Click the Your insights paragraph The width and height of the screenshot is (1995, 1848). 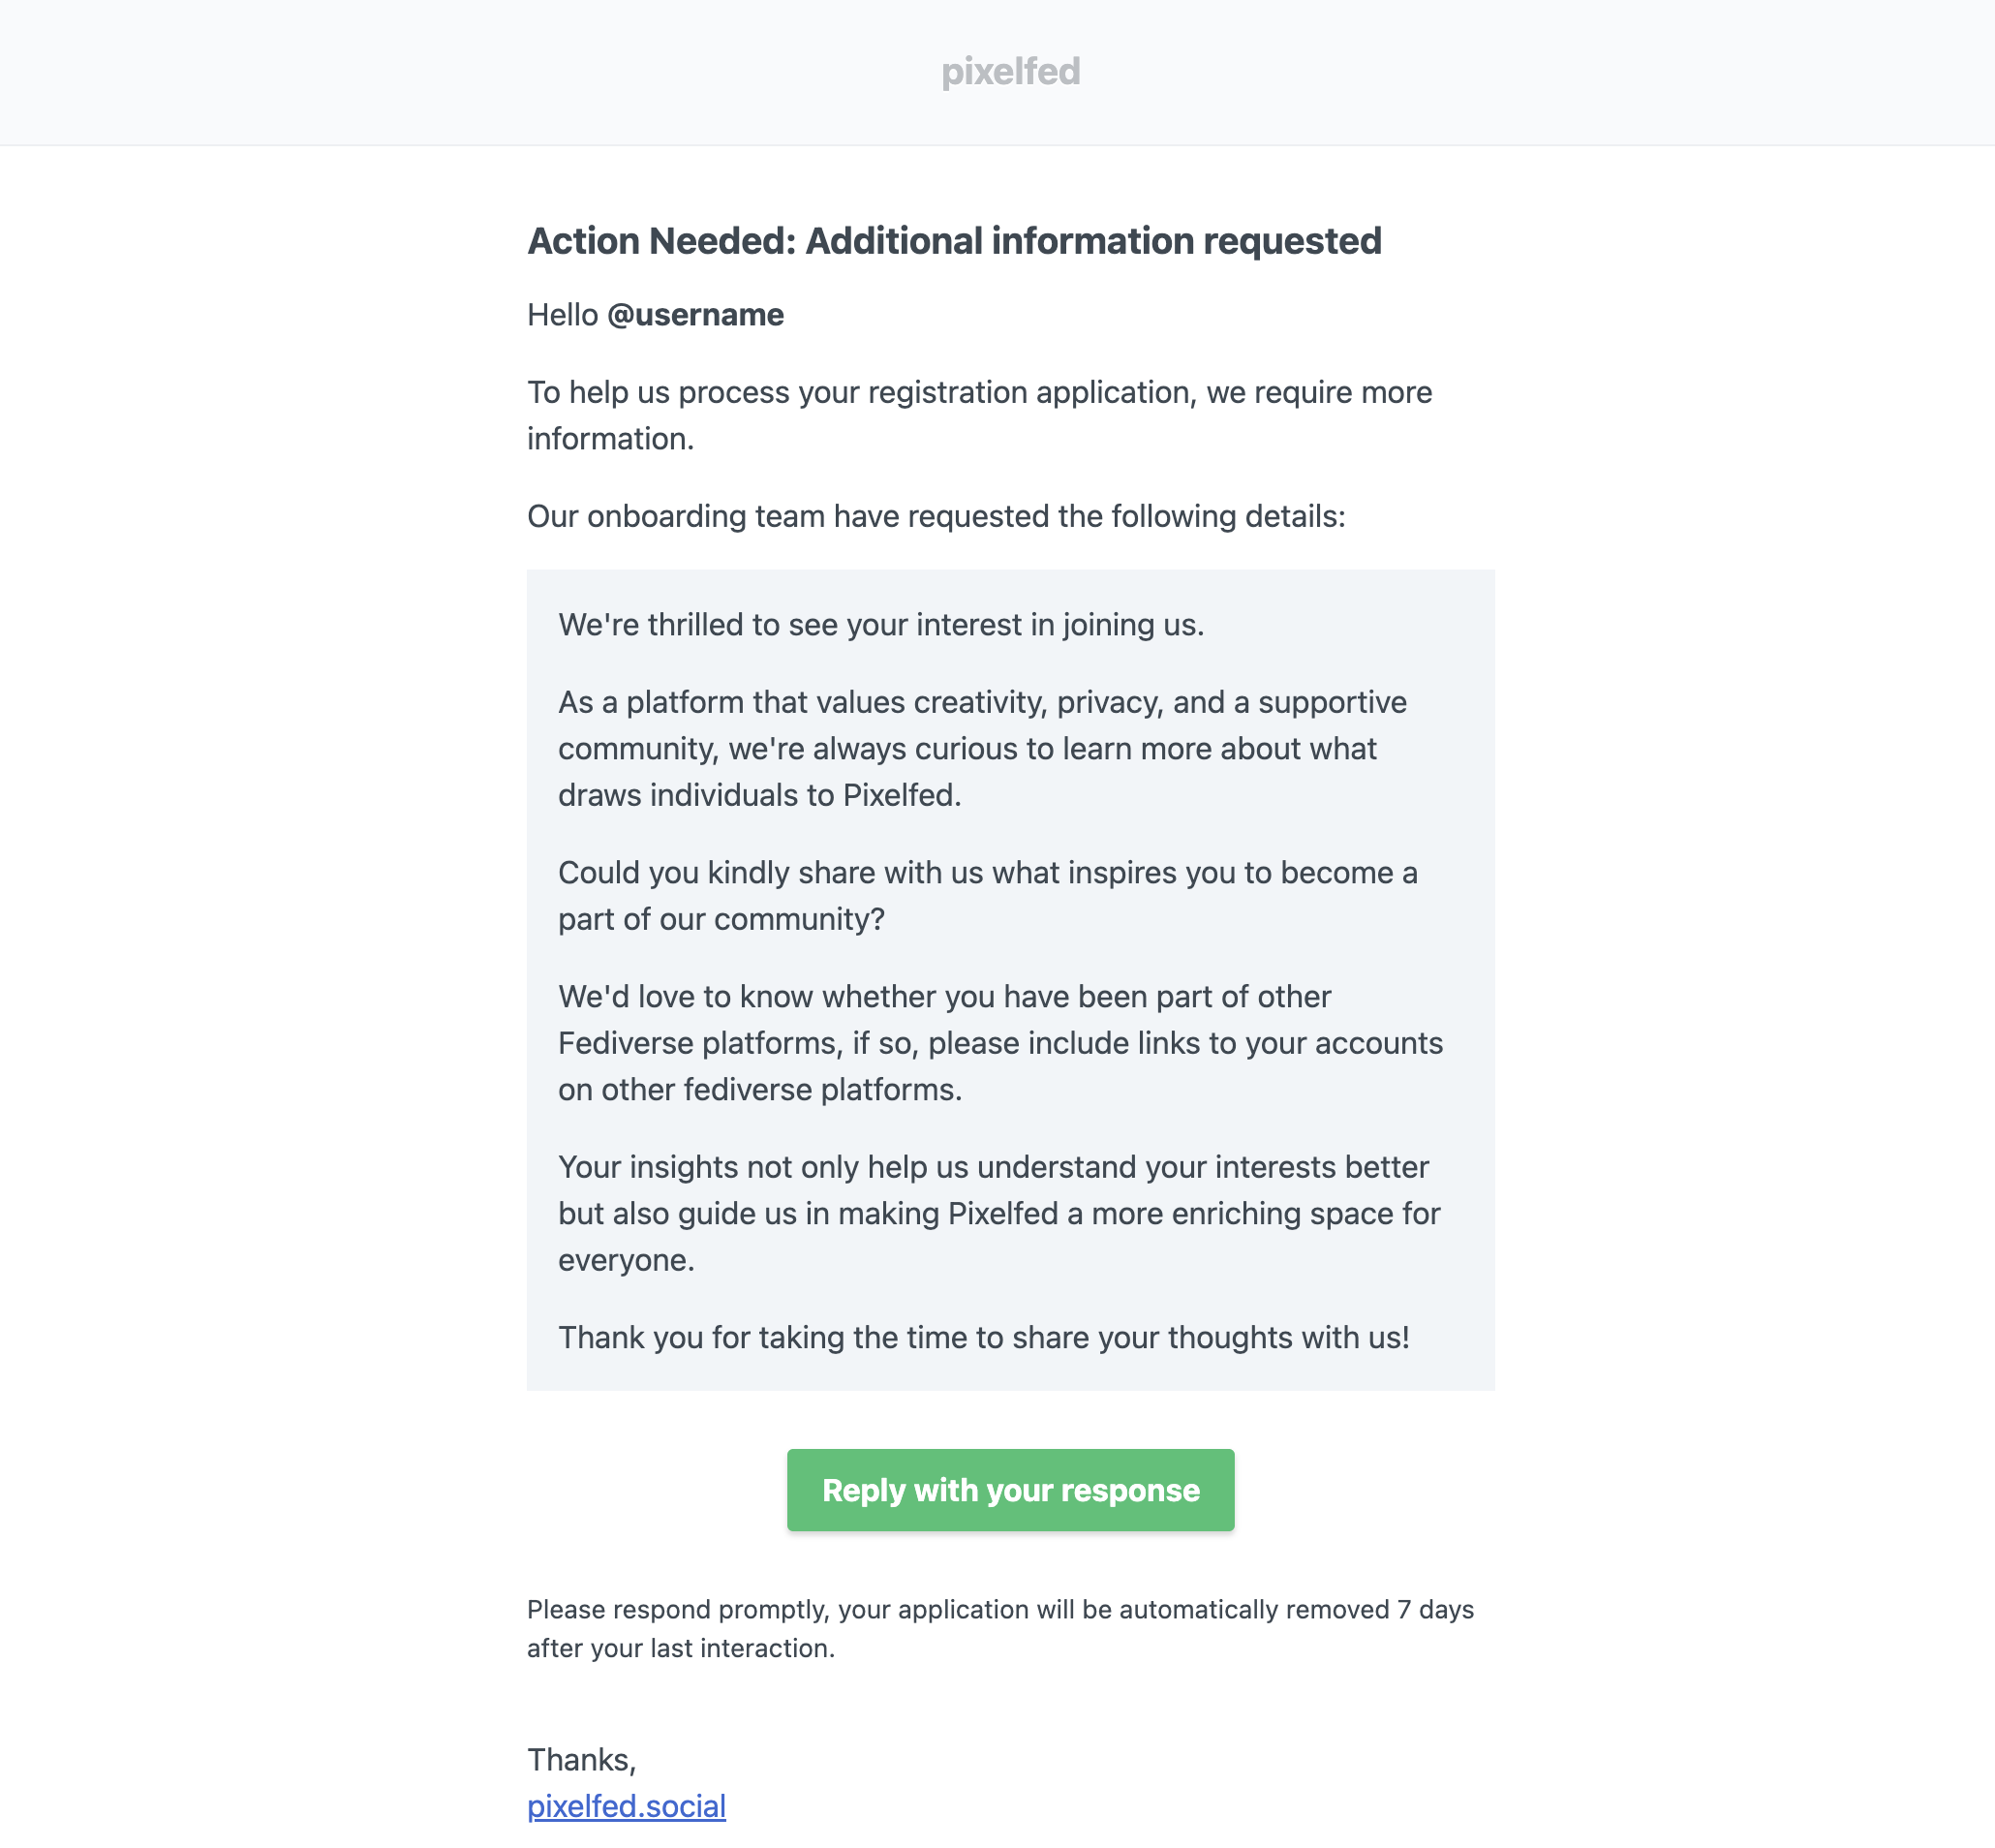click(x=998, y=1213)
